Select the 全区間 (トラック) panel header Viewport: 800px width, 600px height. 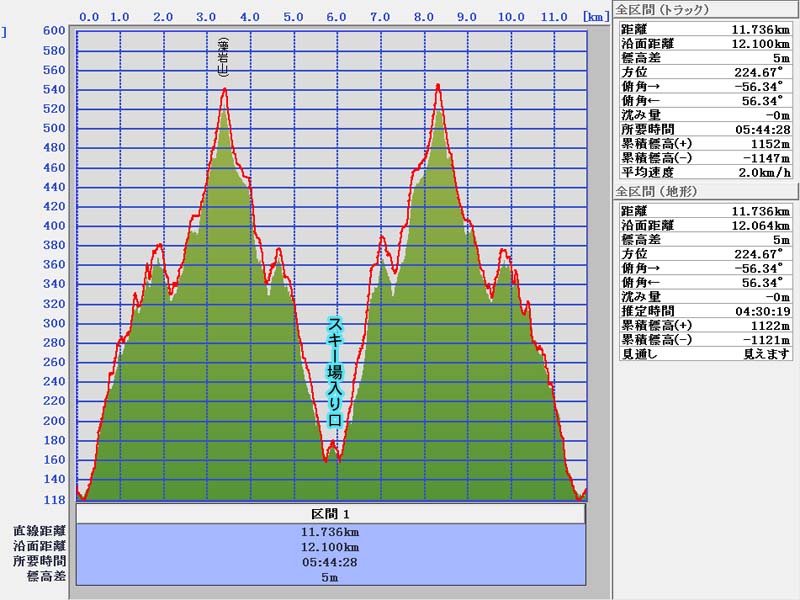(x=663, y=10)
